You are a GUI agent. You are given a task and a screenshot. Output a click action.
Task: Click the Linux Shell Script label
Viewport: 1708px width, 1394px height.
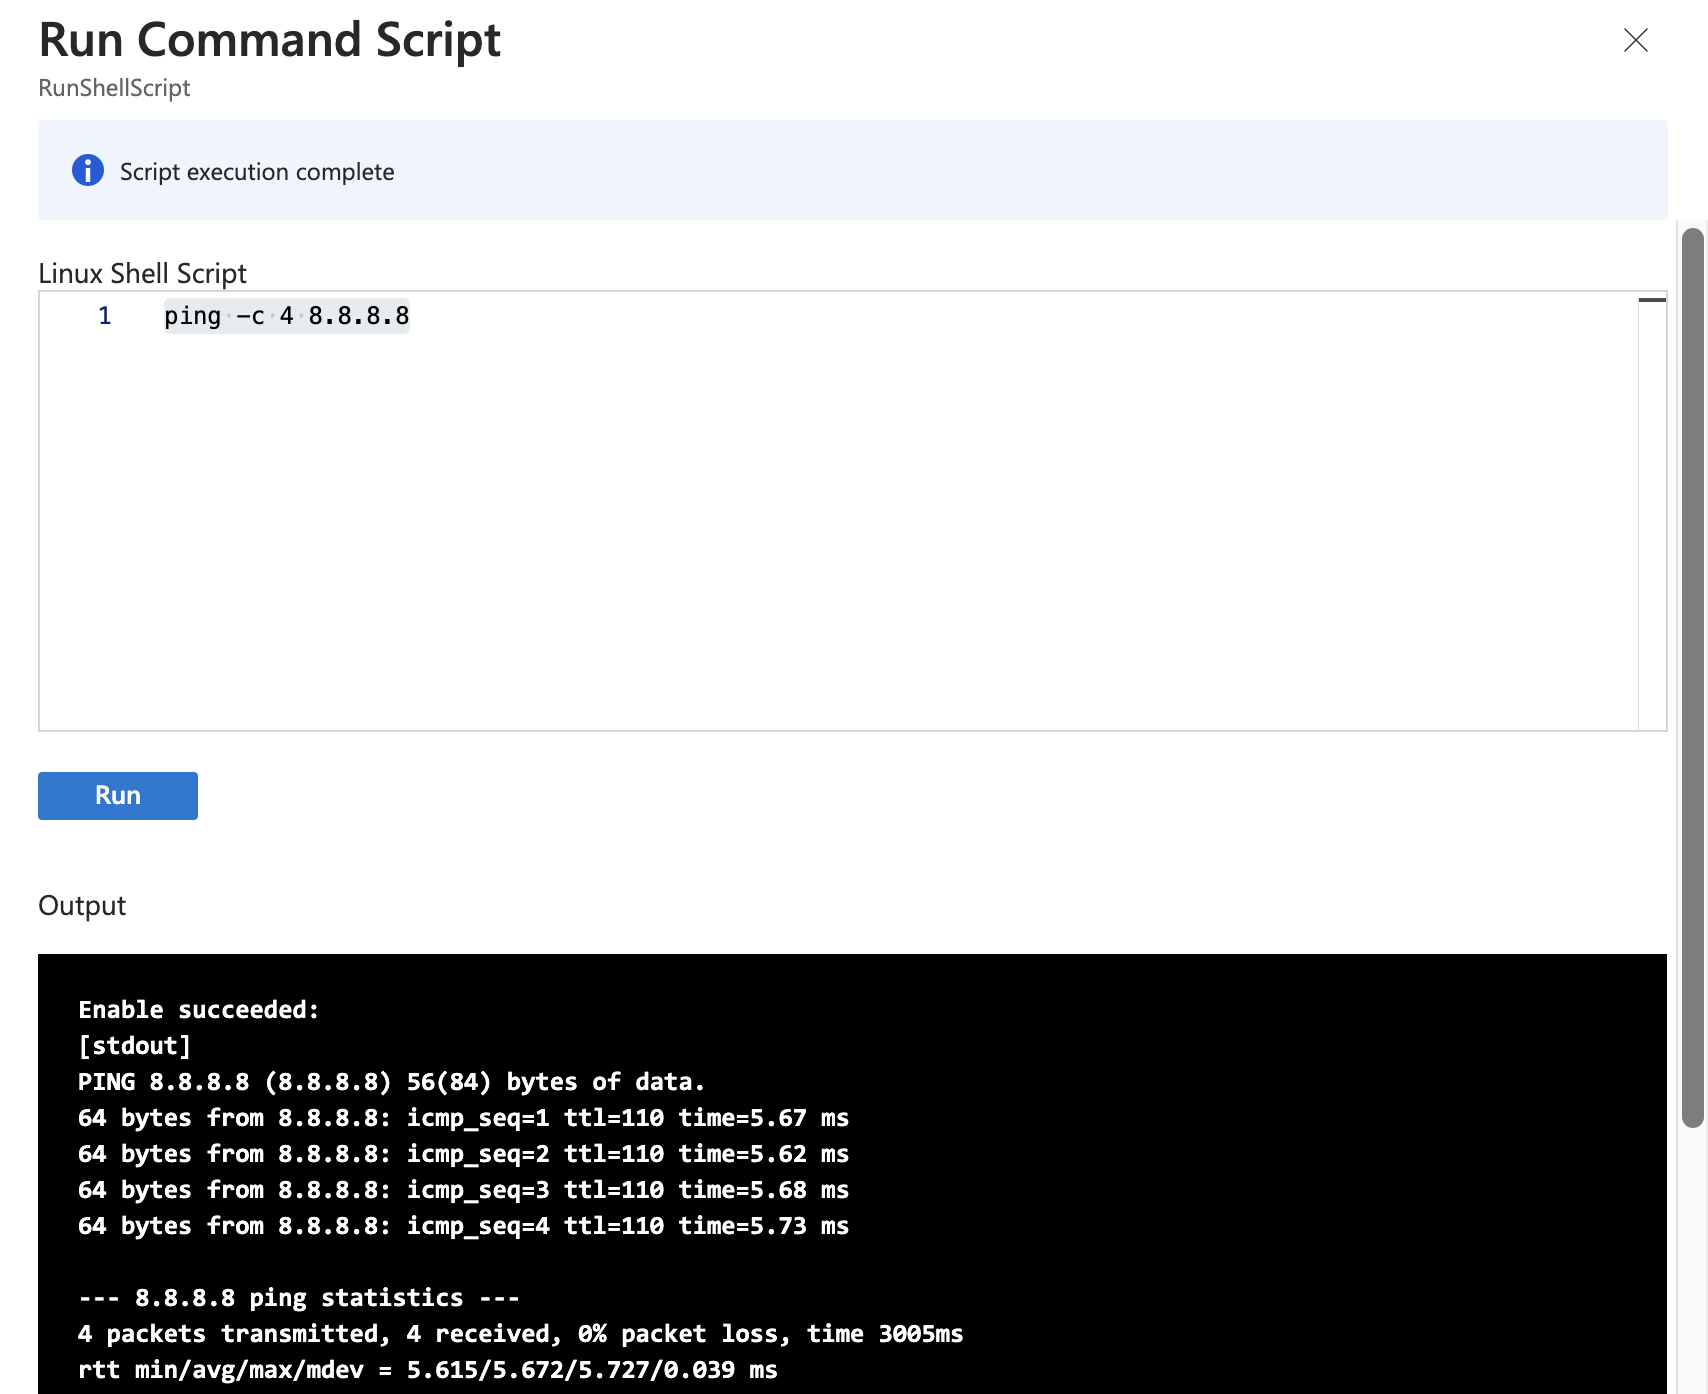(142, 273)
